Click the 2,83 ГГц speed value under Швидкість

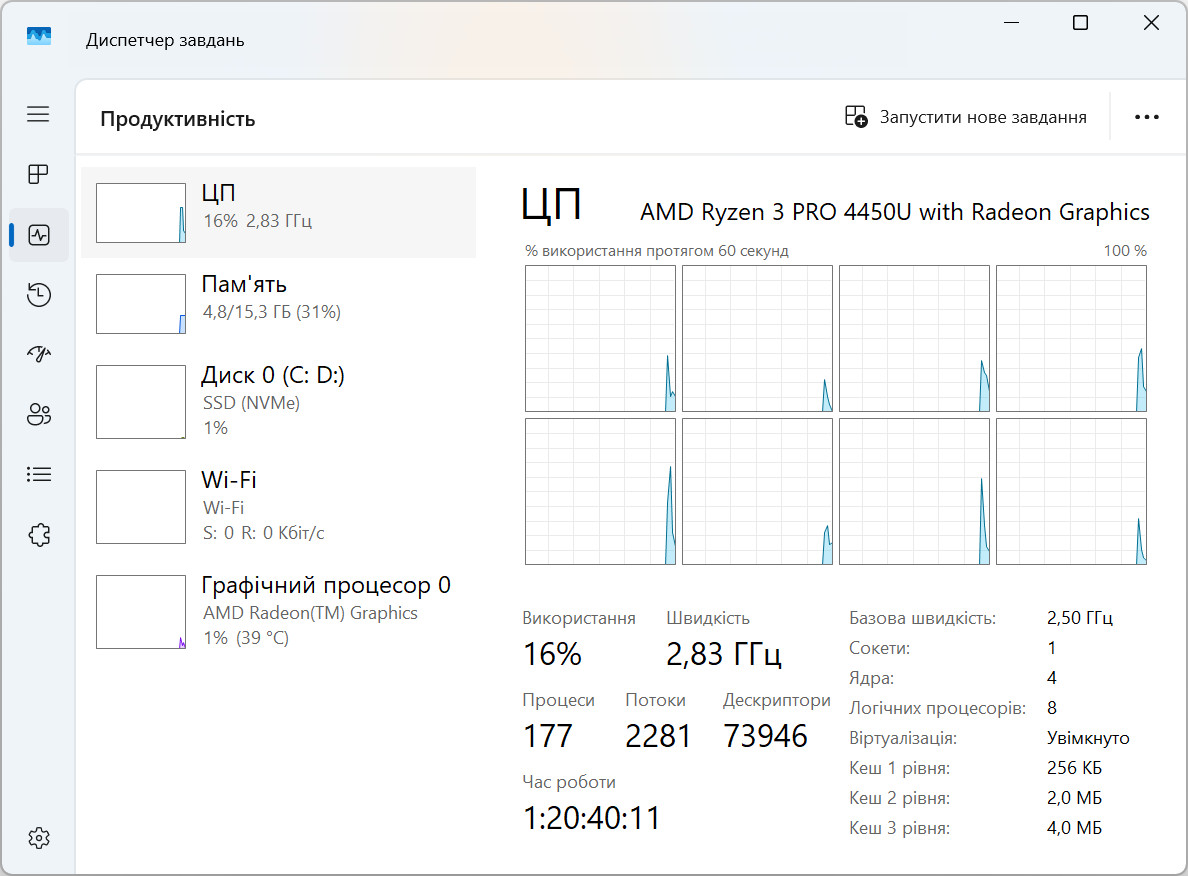(724, 654)
